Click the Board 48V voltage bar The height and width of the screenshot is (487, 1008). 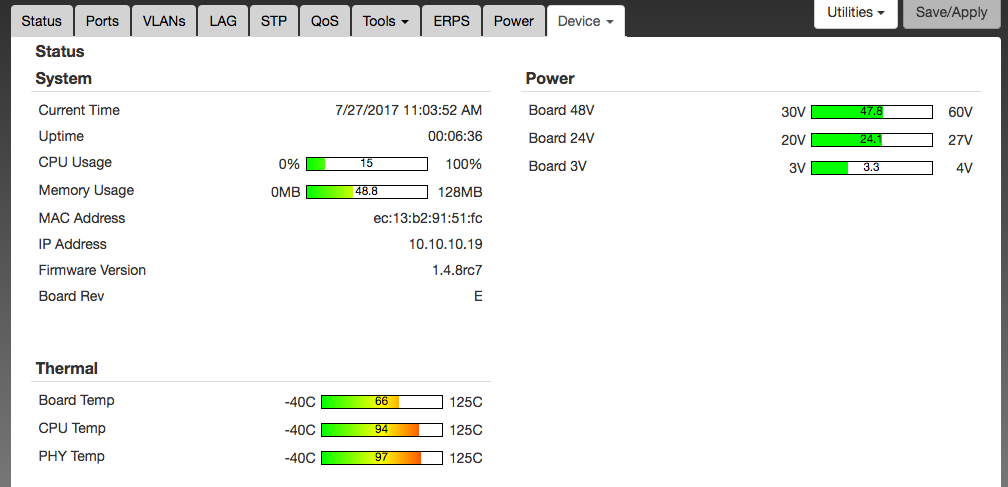coord(871,112)
